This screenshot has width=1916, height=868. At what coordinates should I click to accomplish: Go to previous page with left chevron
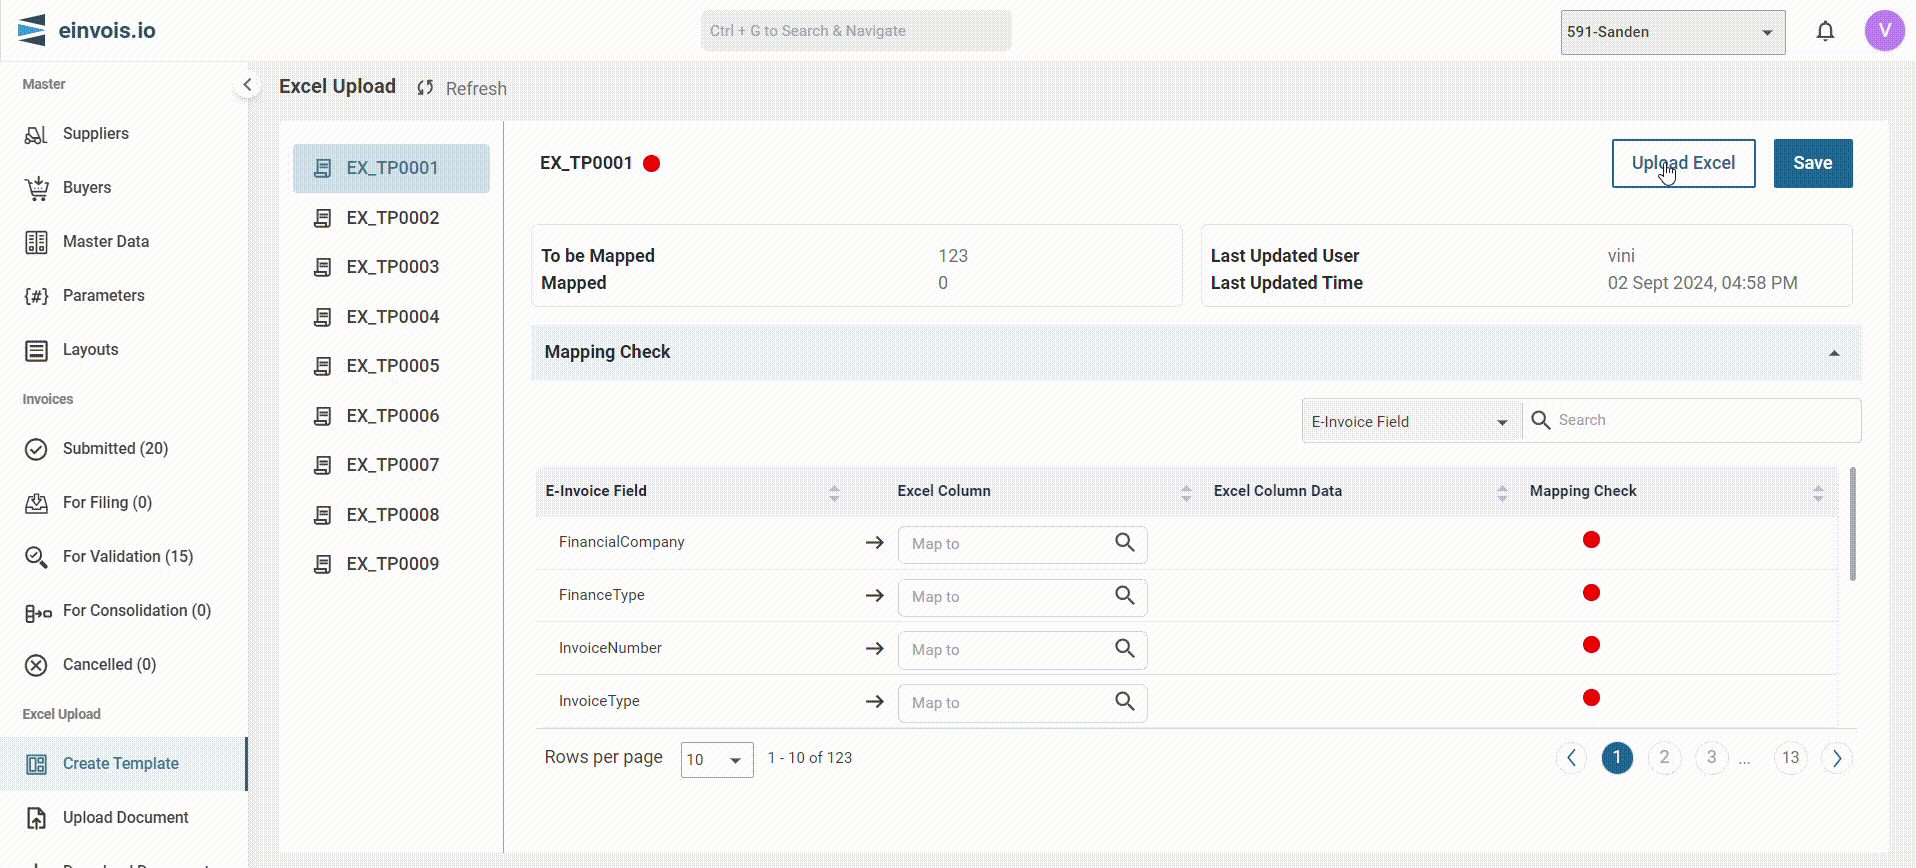(x=1571, y=758)
